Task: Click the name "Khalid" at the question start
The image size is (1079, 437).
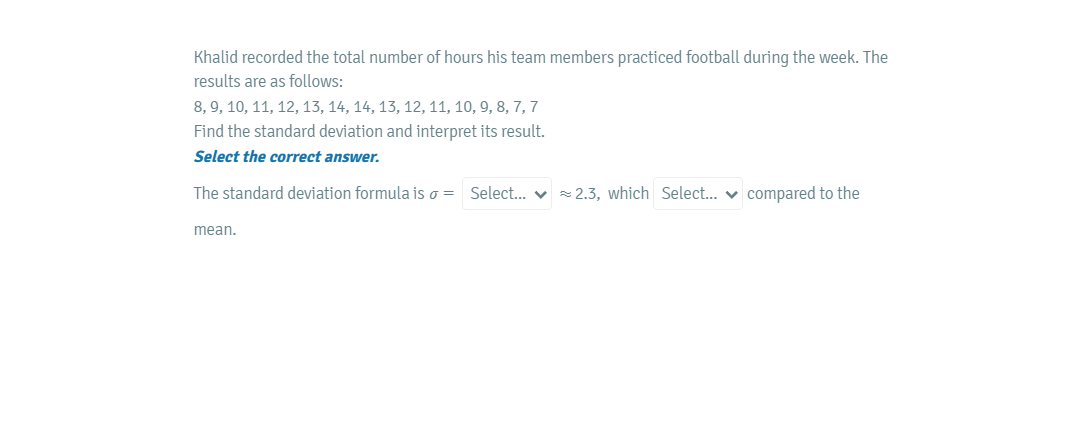Action: click(x=215, y=57)
